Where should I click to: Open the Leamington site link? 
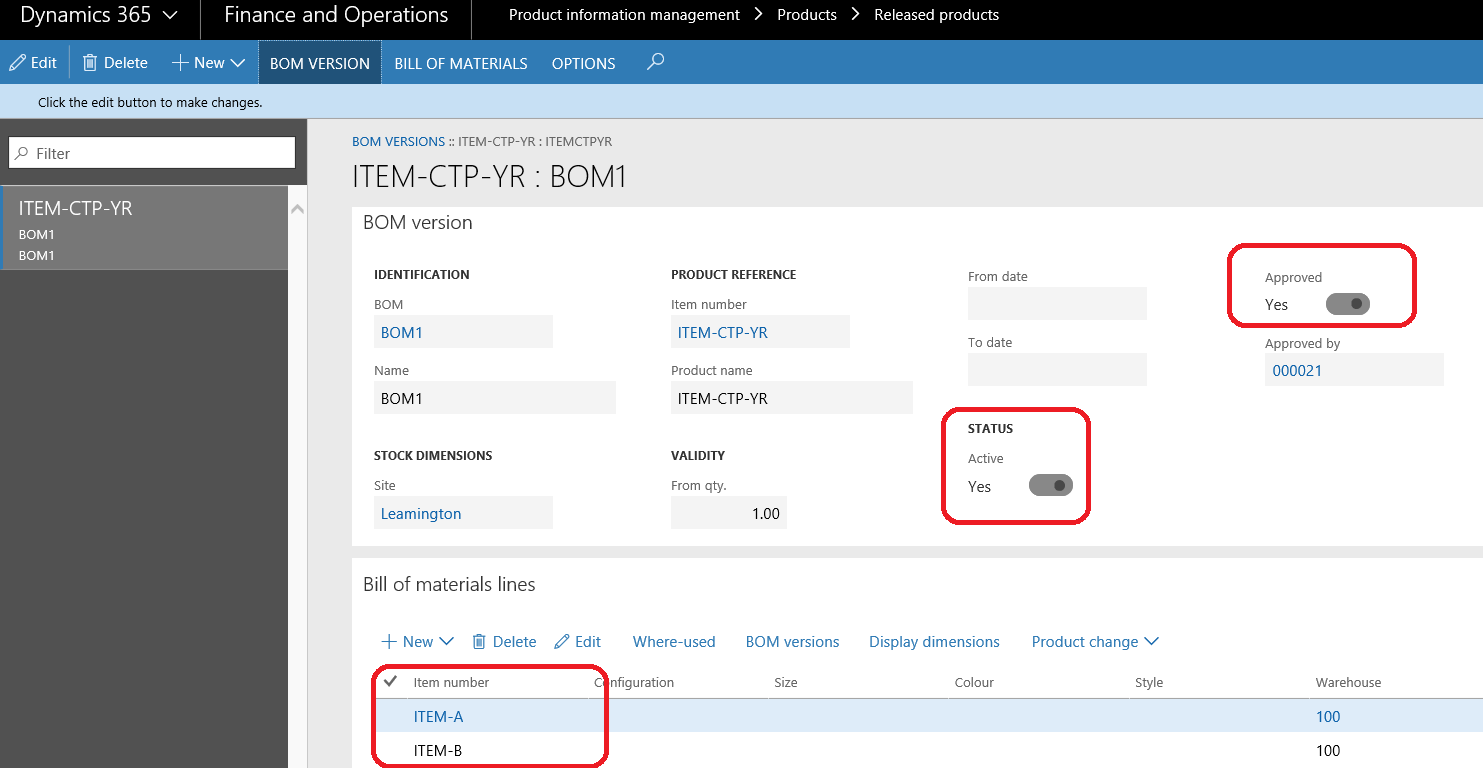point(420,513)
